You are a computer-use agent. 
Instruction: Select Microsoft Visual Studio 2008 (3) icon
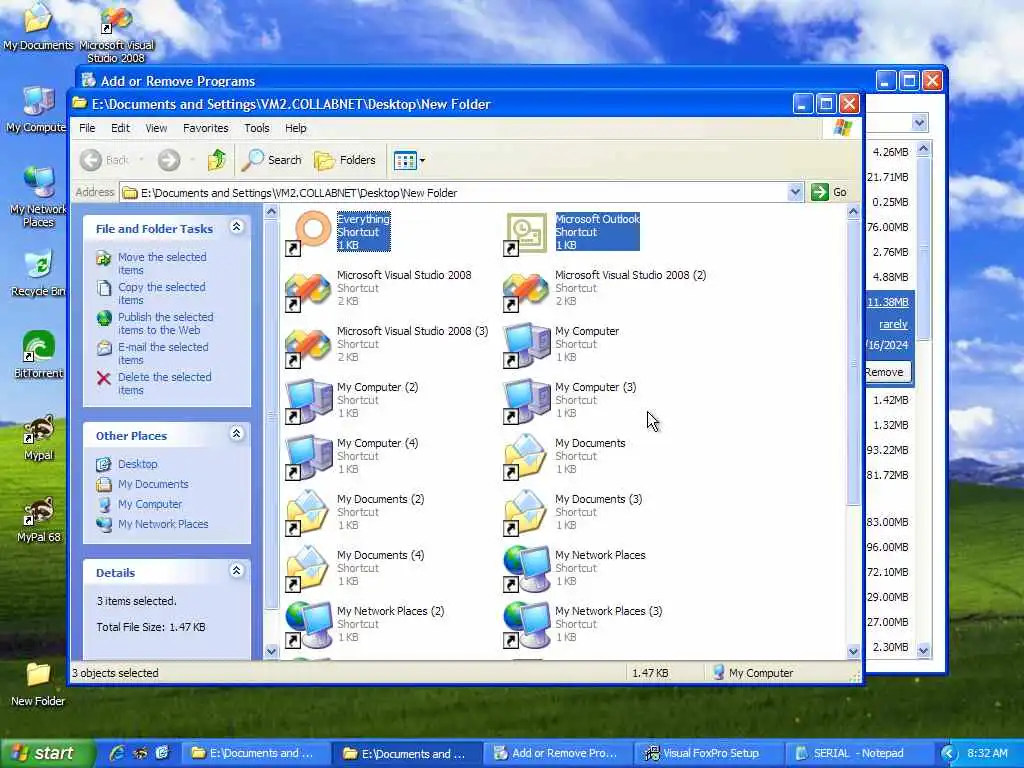pyautogui.click(x=308, y=345)
